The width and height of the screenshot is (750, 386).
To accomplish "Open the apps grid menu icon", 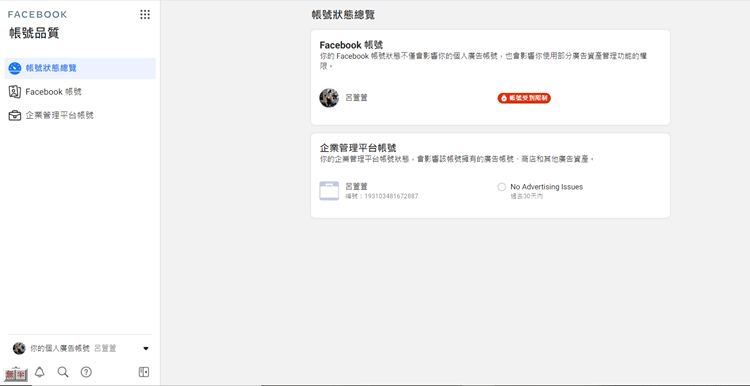I will [x=144, y=14].
